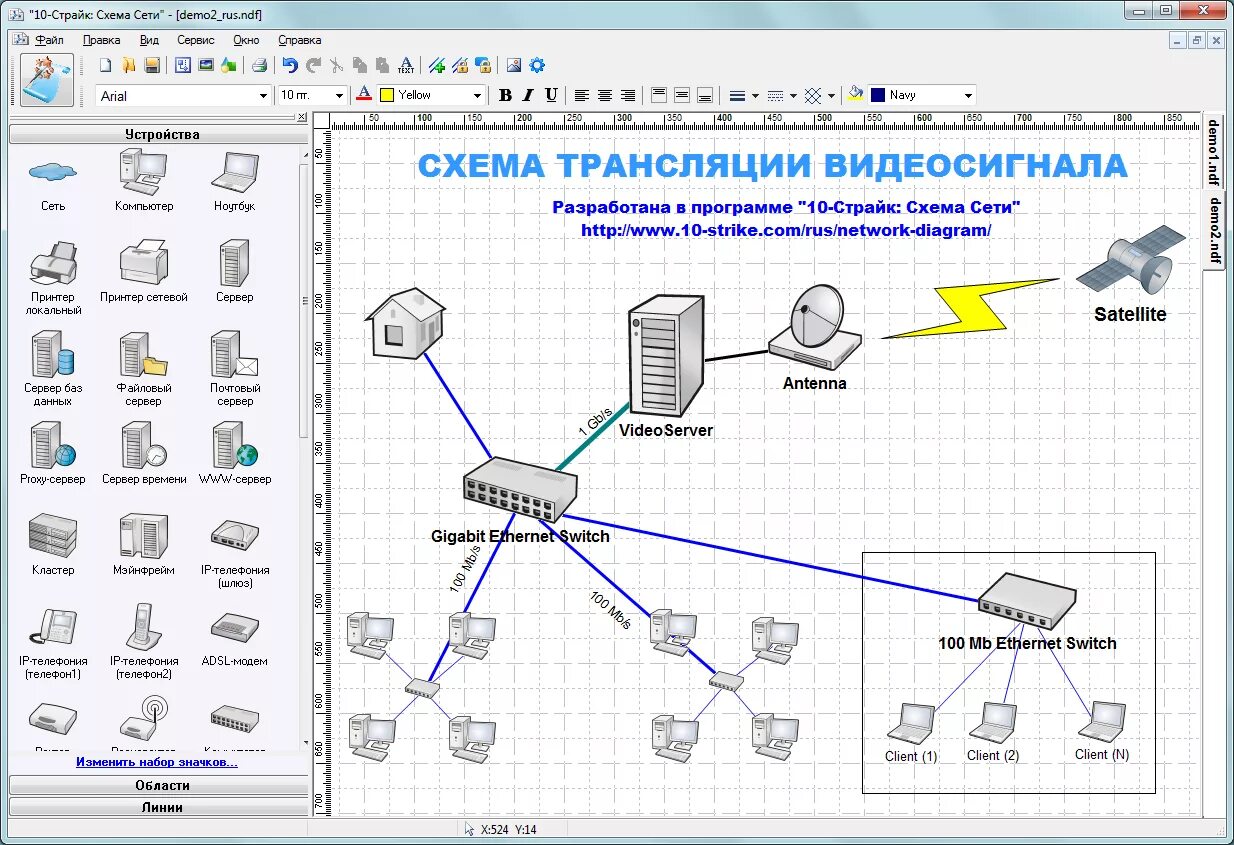Click the Yellow color swatch

[387, 96]
